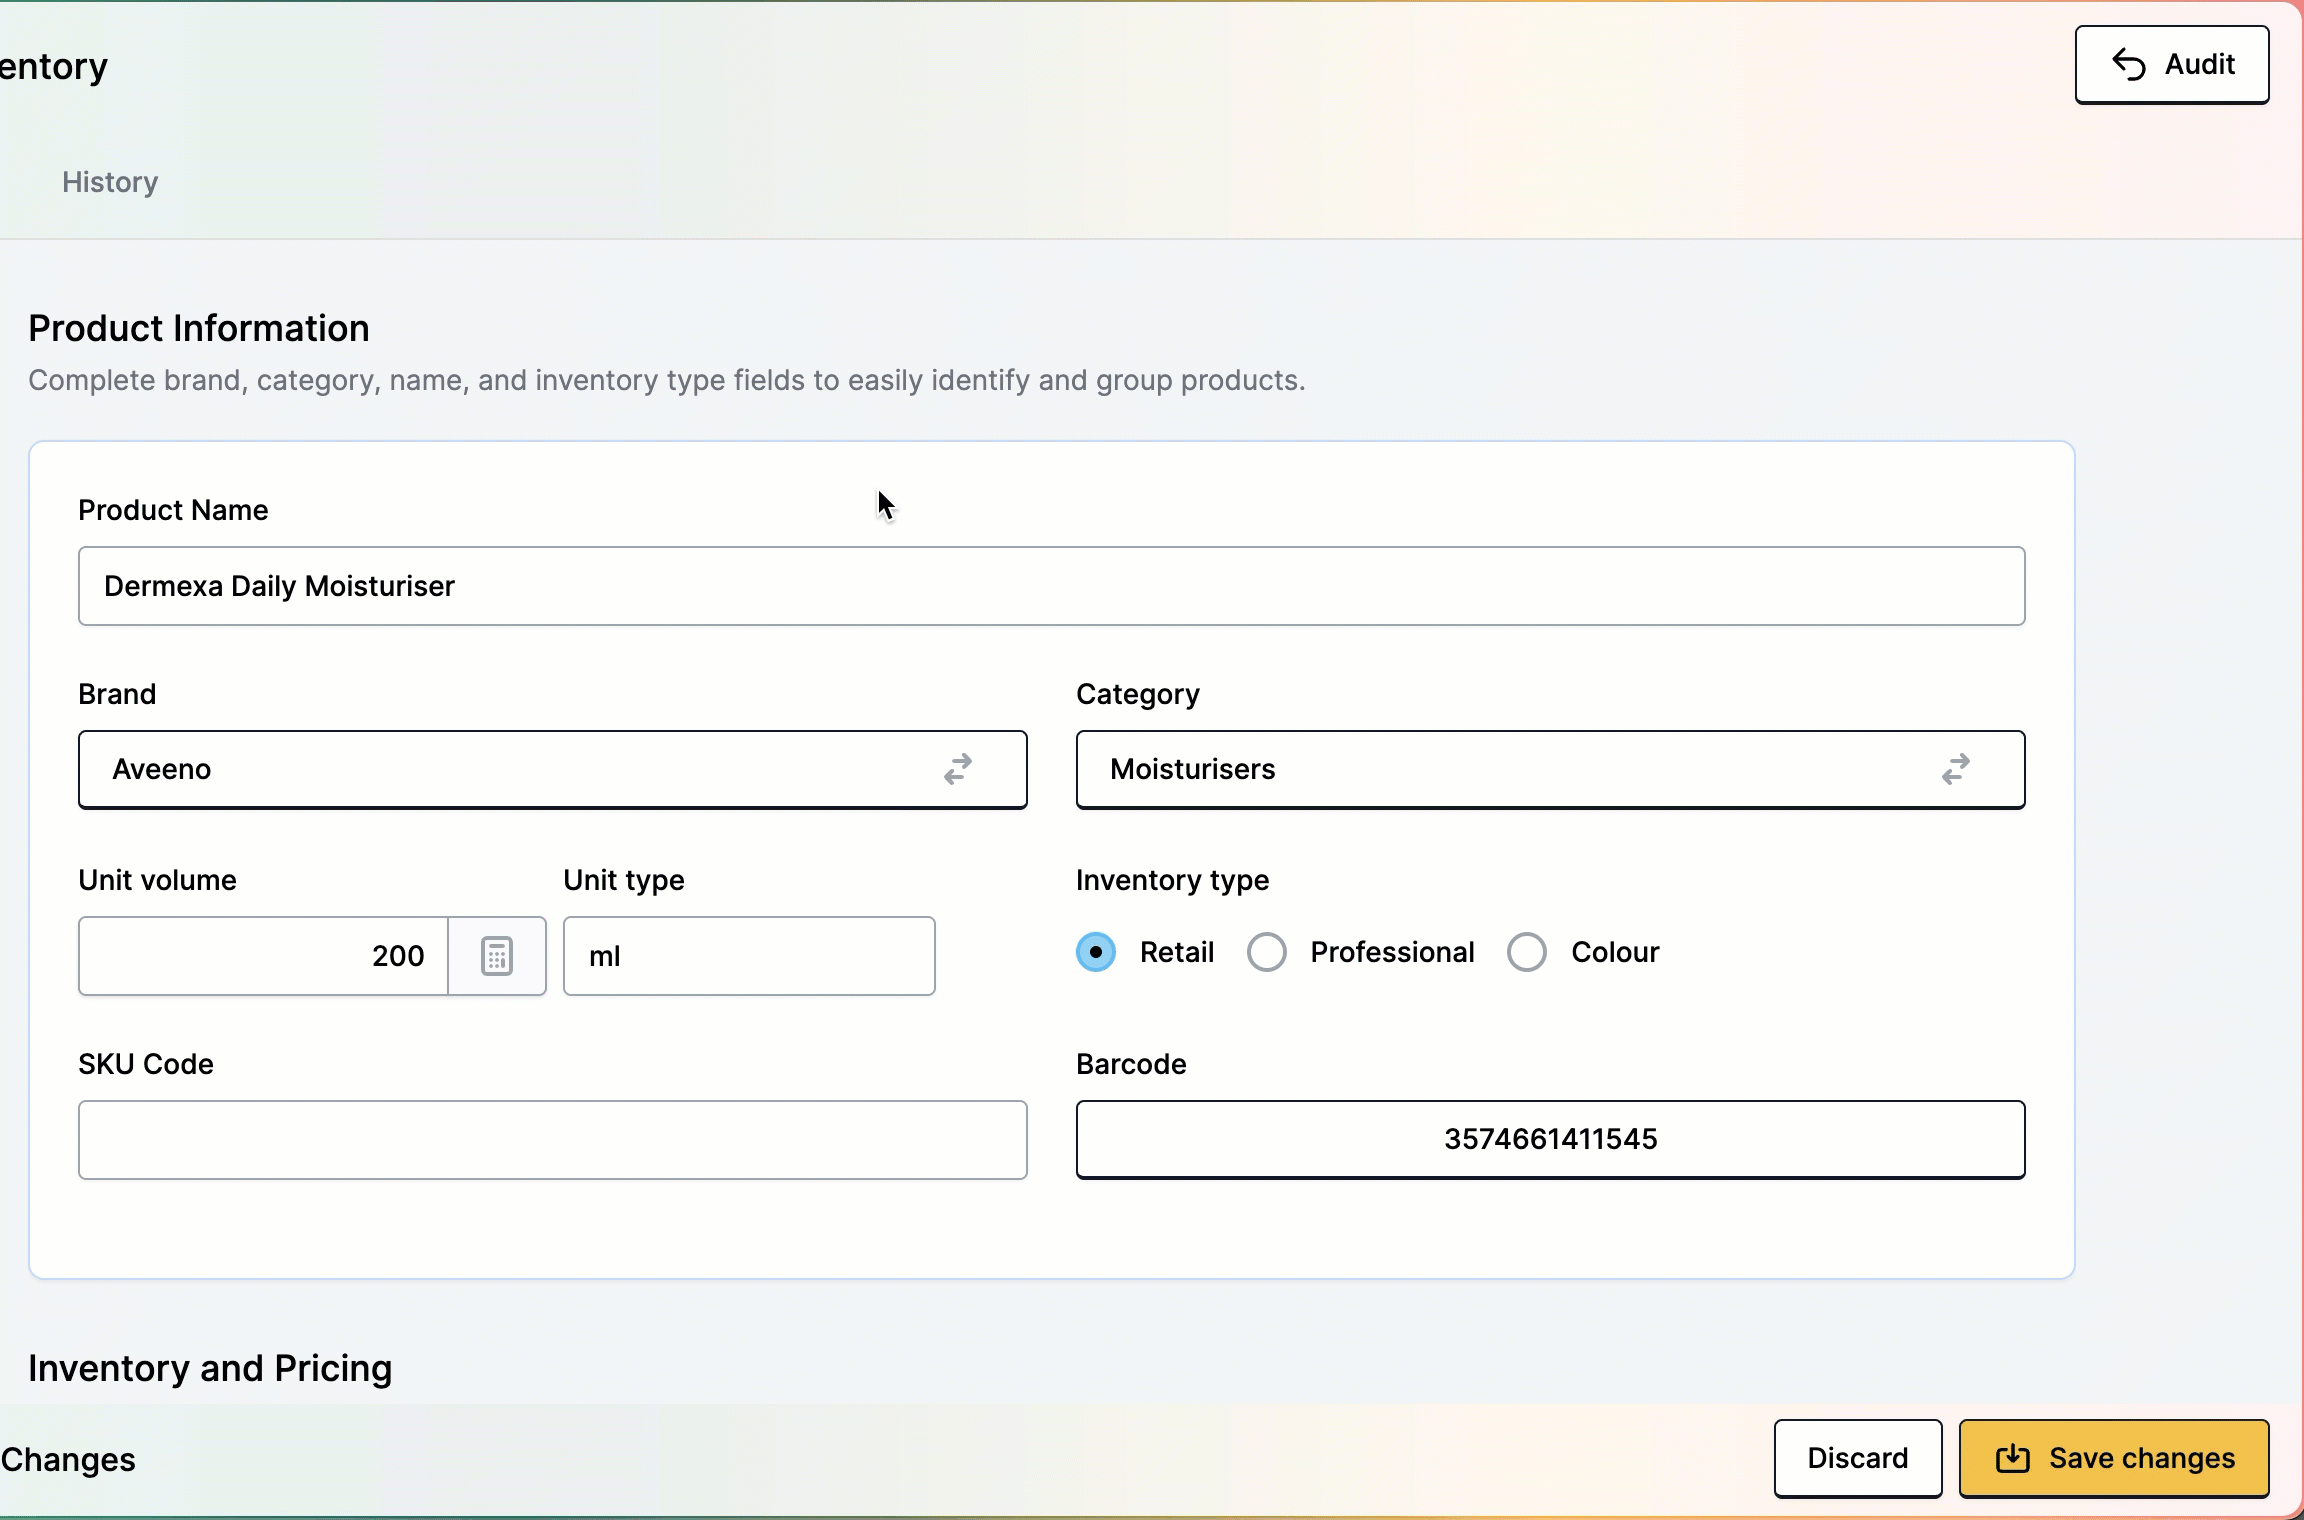The width and height of the screenshot is (2304, 1520).
Task: Click the Unit volume field showing 200
Action: click(264, 956)
